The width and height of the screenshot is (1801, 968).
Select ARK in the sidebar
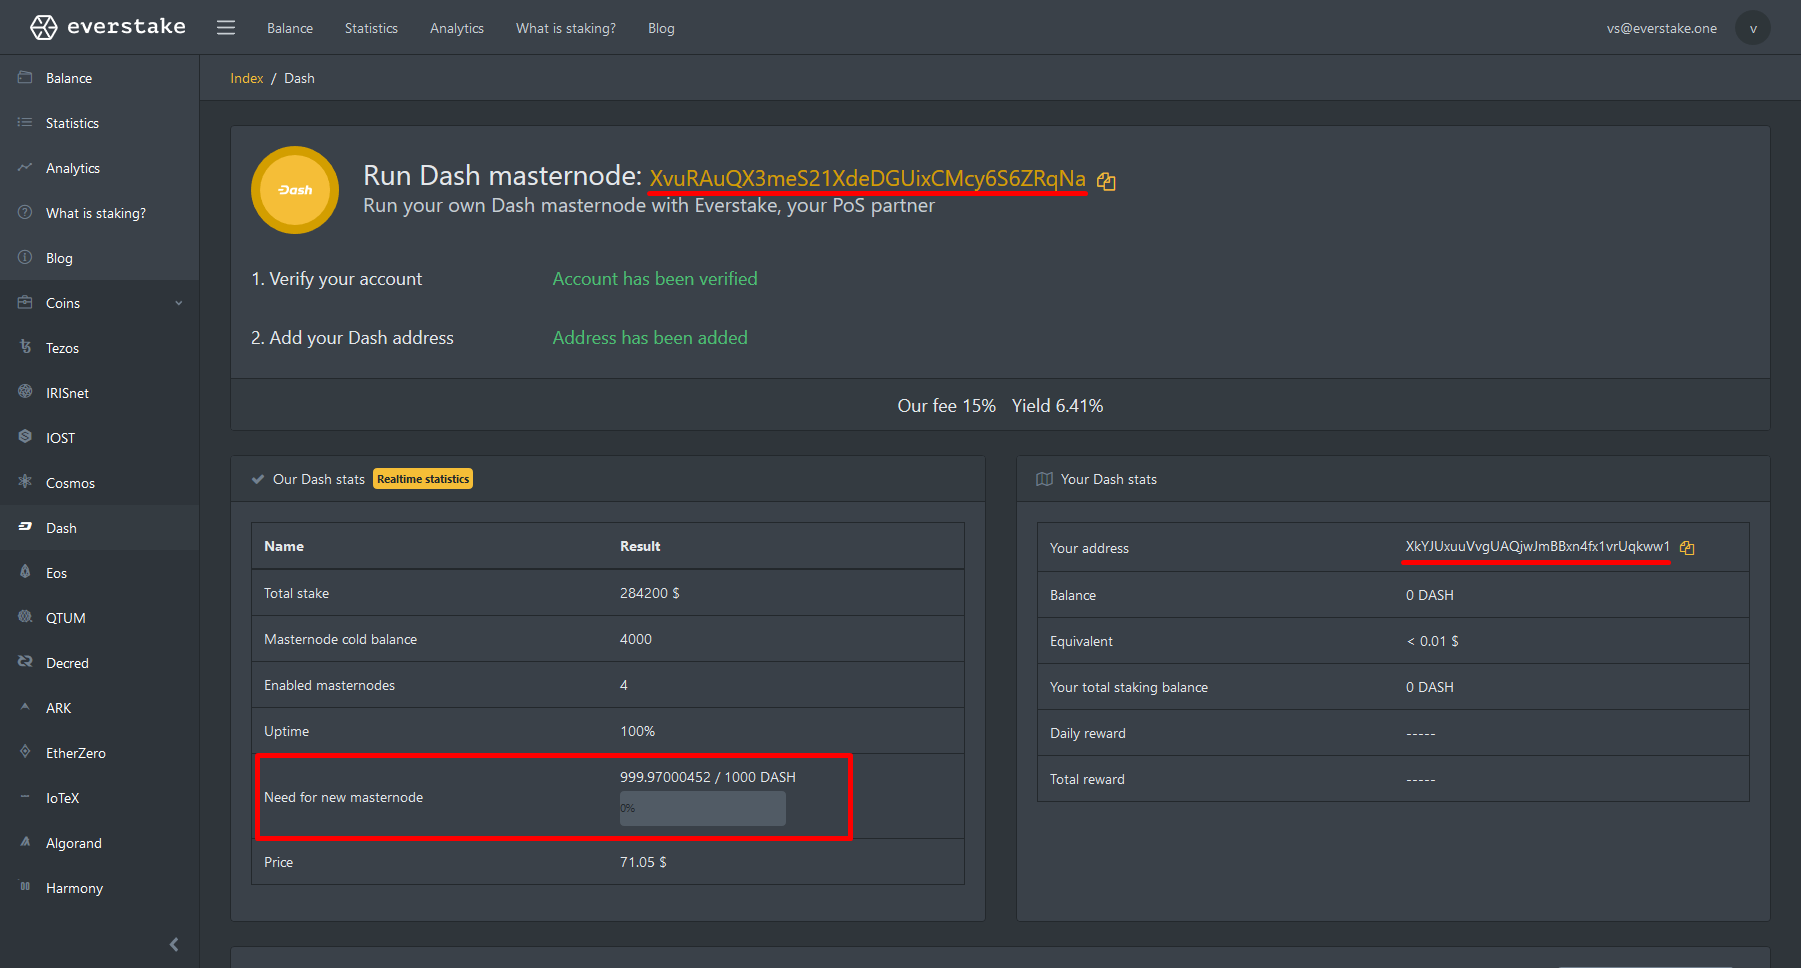click(x=99, y=708)
